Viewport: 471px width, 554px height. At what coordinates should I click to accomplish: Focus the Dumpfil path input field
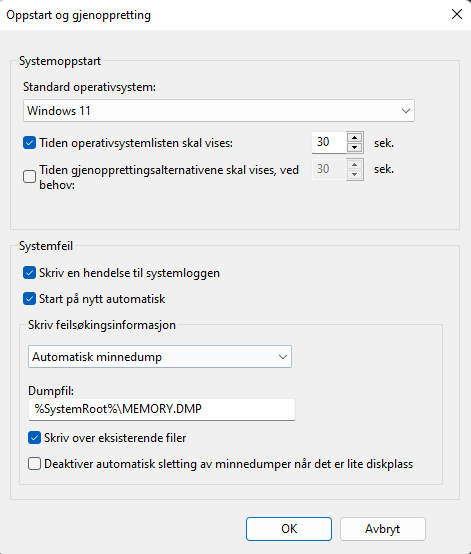[x=161, y=409]
